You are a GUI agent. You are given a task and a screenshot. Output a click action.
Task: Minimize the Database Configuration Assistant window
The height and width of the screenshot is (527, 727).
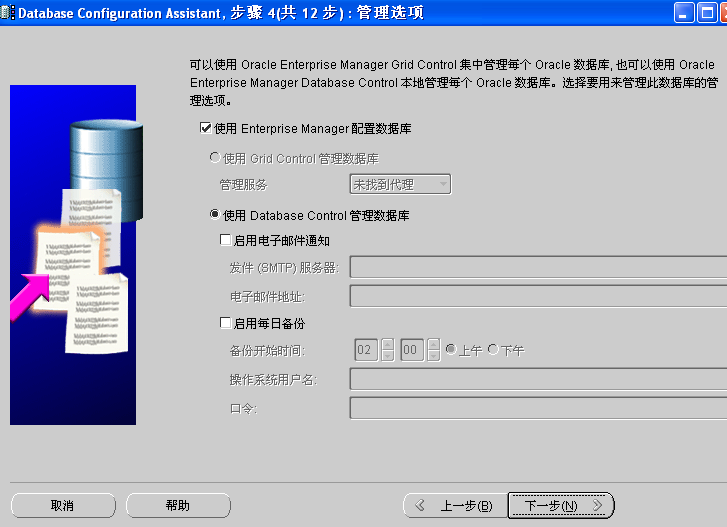click(684, 13)
